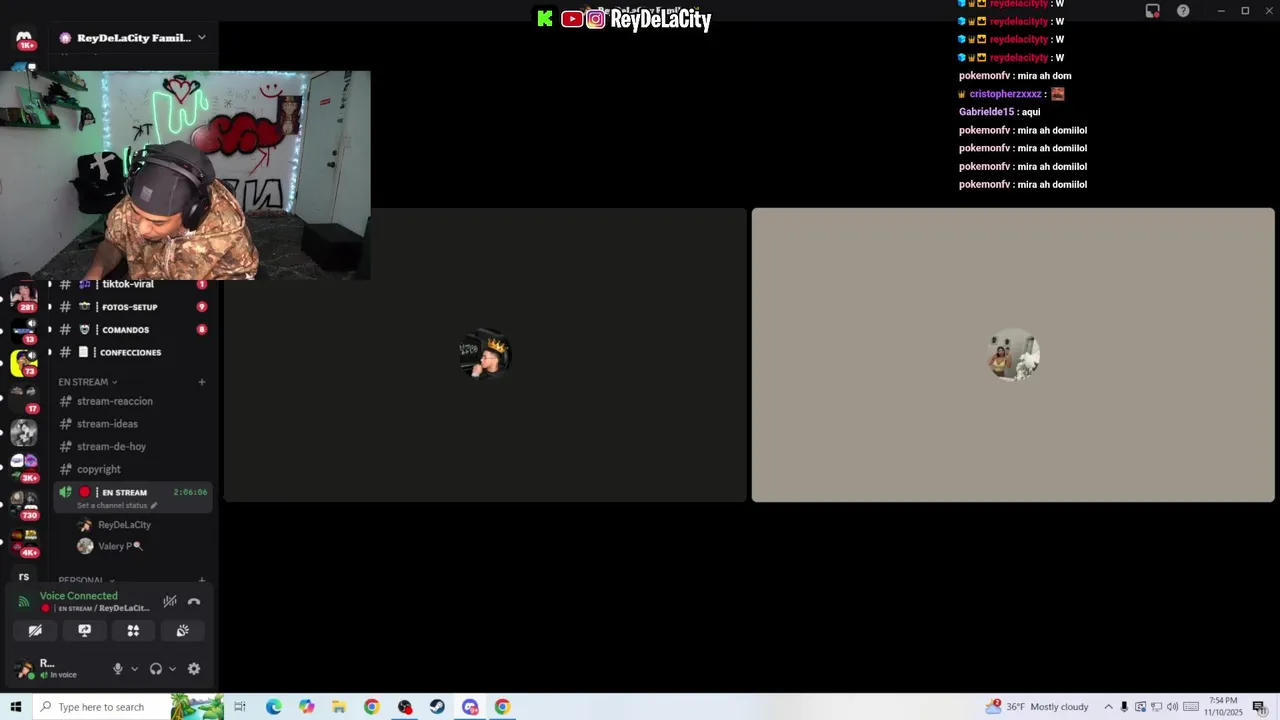Click the Discord help question mark icon
The width and height of the screenshot is (1280, 720).
(1183, 11)
